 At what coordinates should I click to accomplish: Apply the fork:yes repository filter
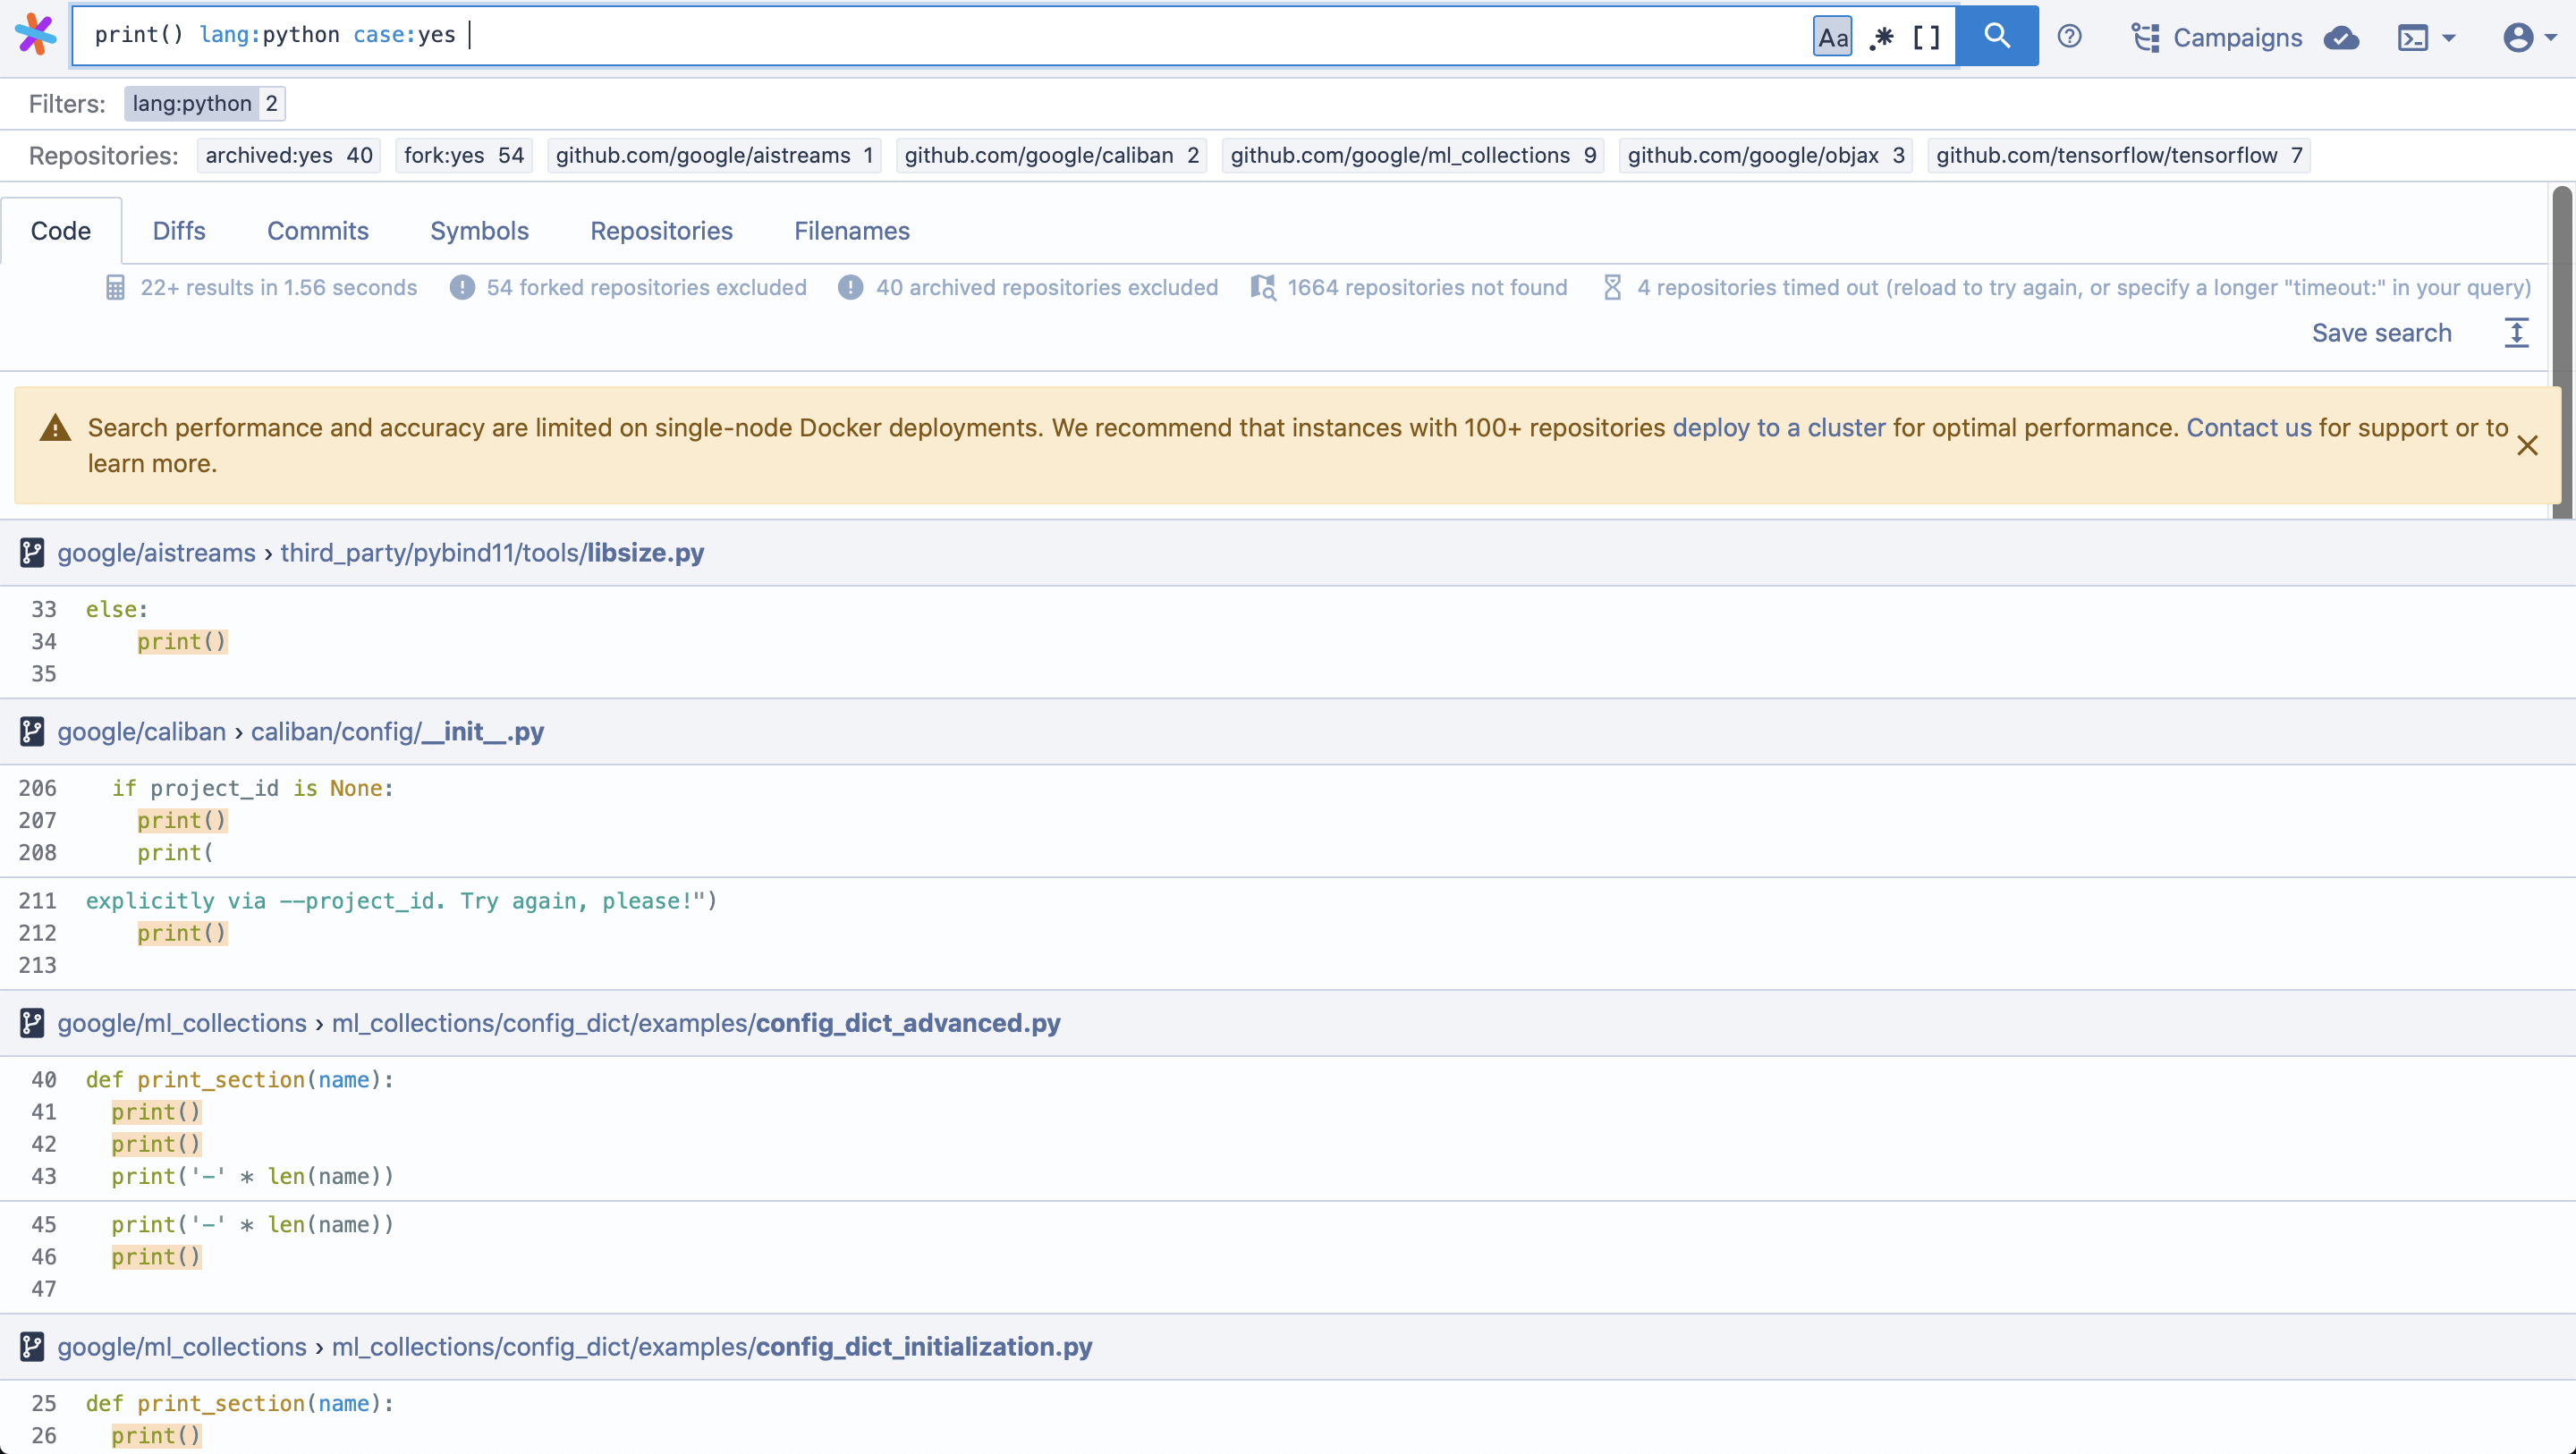464,155
